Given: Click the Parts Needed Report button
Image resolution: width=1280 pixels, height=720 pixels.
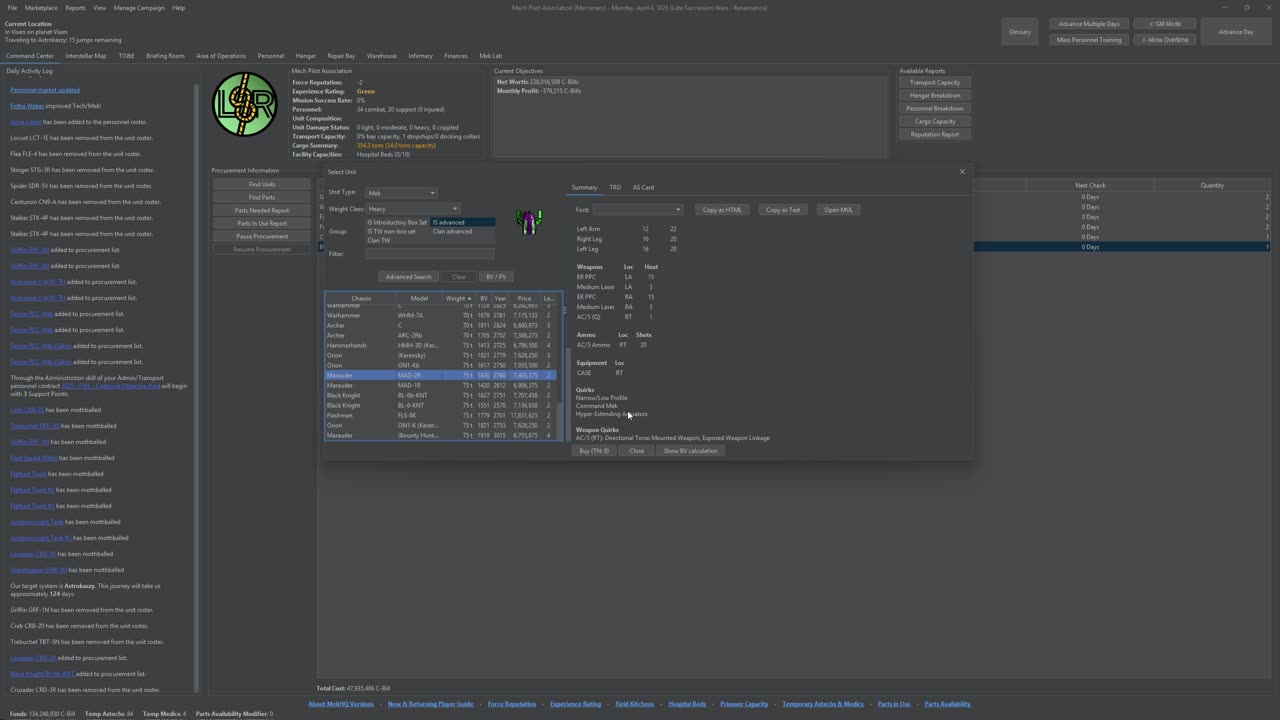Looking at the screenshot, I should (262, 210).
